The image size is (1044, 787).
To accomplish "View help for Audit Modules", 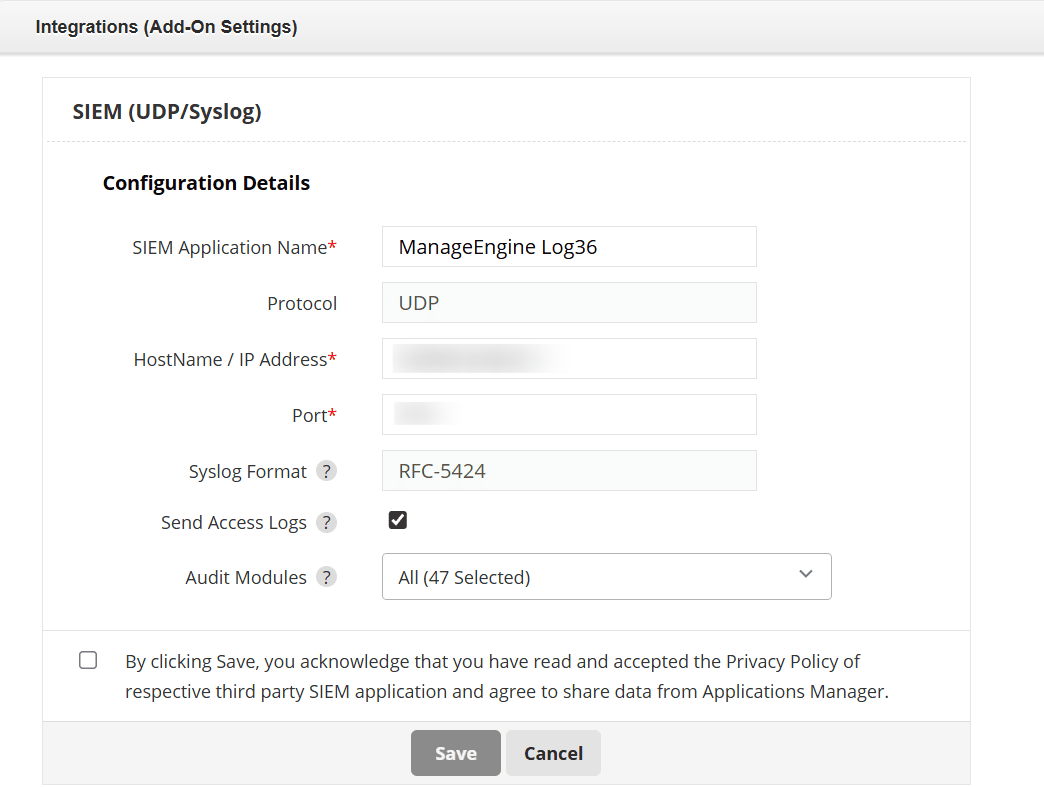I will (x=327, y=577).
